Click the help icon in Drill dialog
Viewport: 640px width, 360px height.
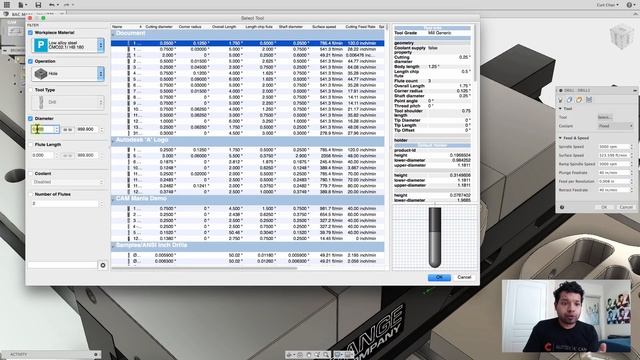(x=562, y=207)
